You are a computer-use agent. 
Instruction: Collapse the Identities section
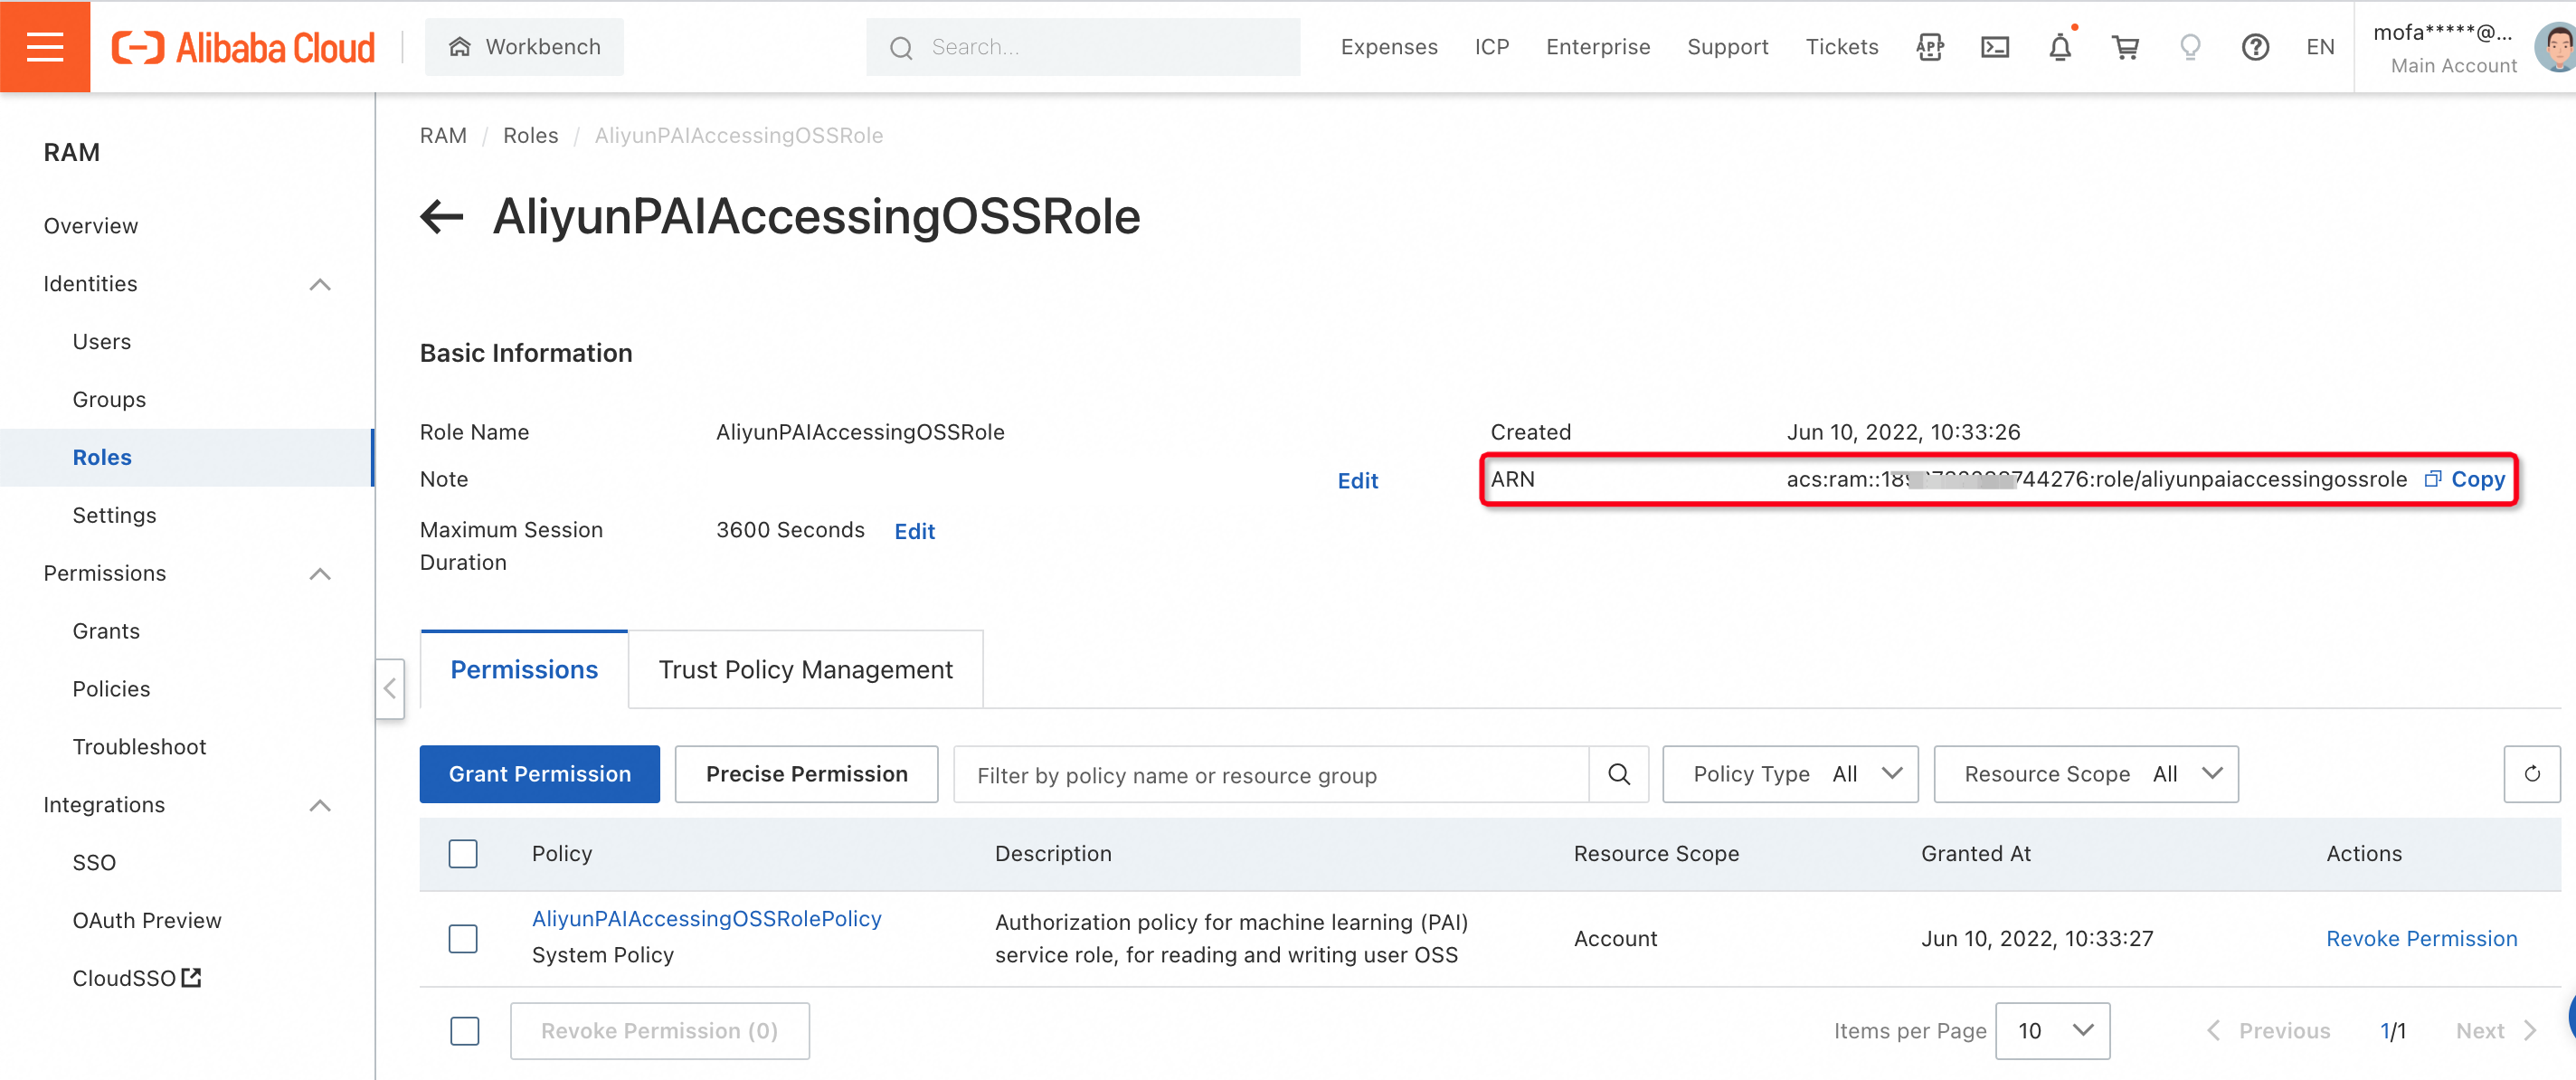click(320, 284)
